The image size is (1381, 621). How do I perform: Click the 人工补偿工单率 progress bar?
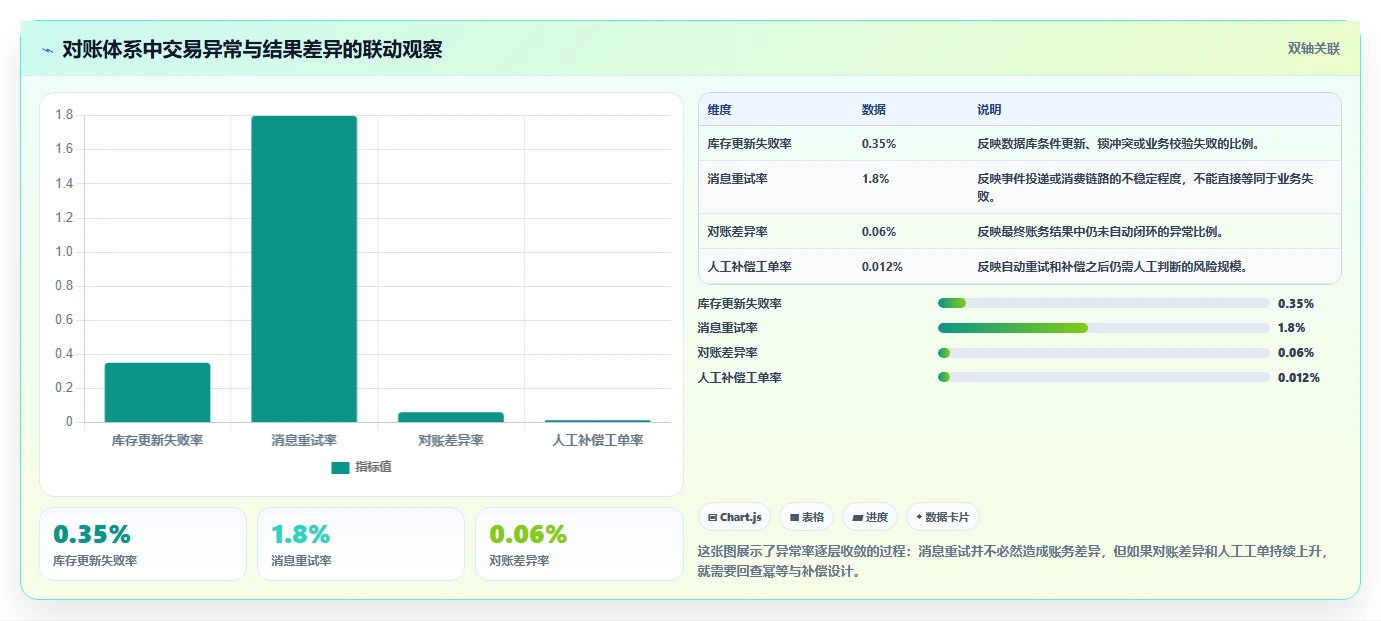click(1104, 377)
